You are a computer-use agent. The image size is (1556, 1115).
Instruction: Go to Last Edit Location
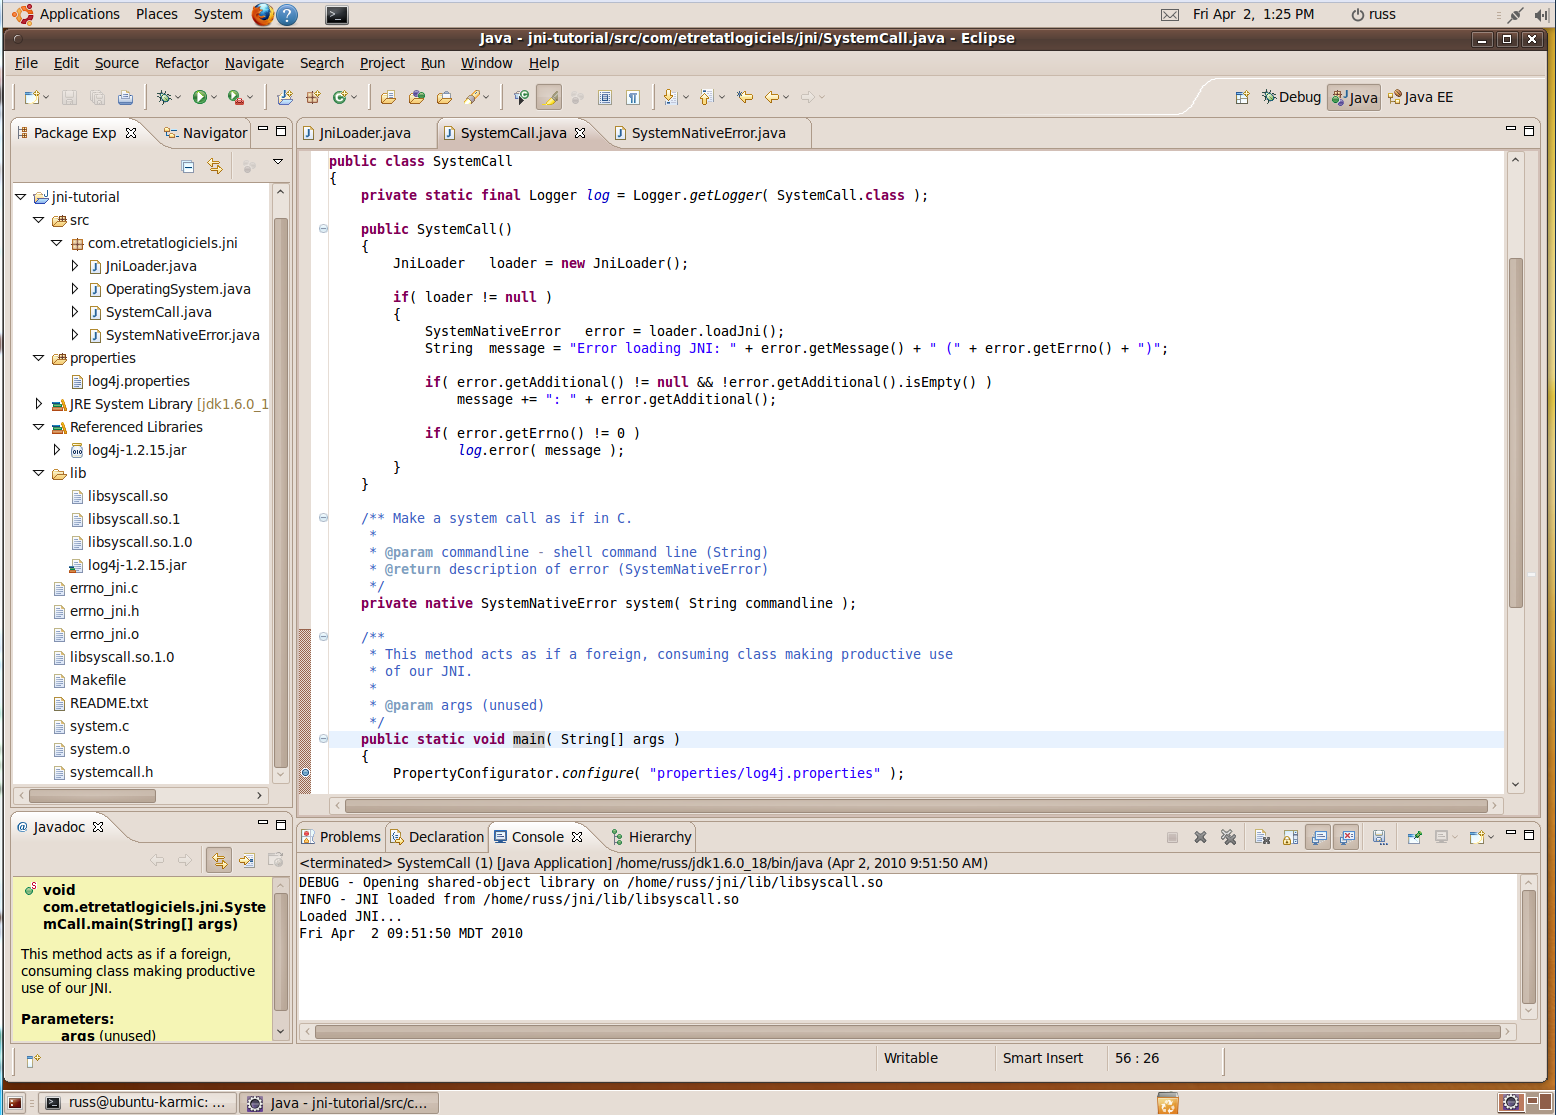click(x=745, y=97)
